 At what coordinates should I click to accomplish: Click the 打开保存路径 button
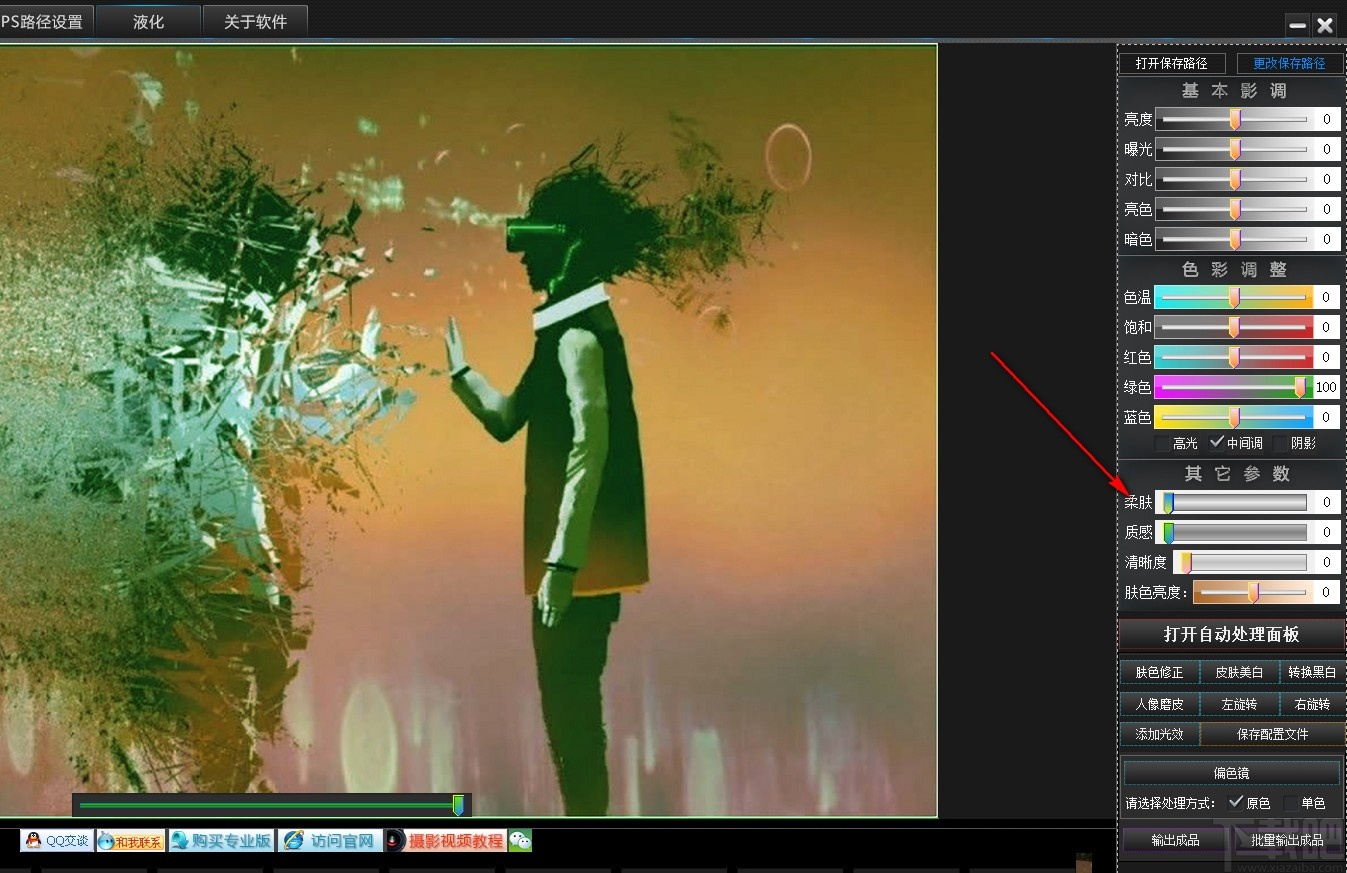[1171, 63]
